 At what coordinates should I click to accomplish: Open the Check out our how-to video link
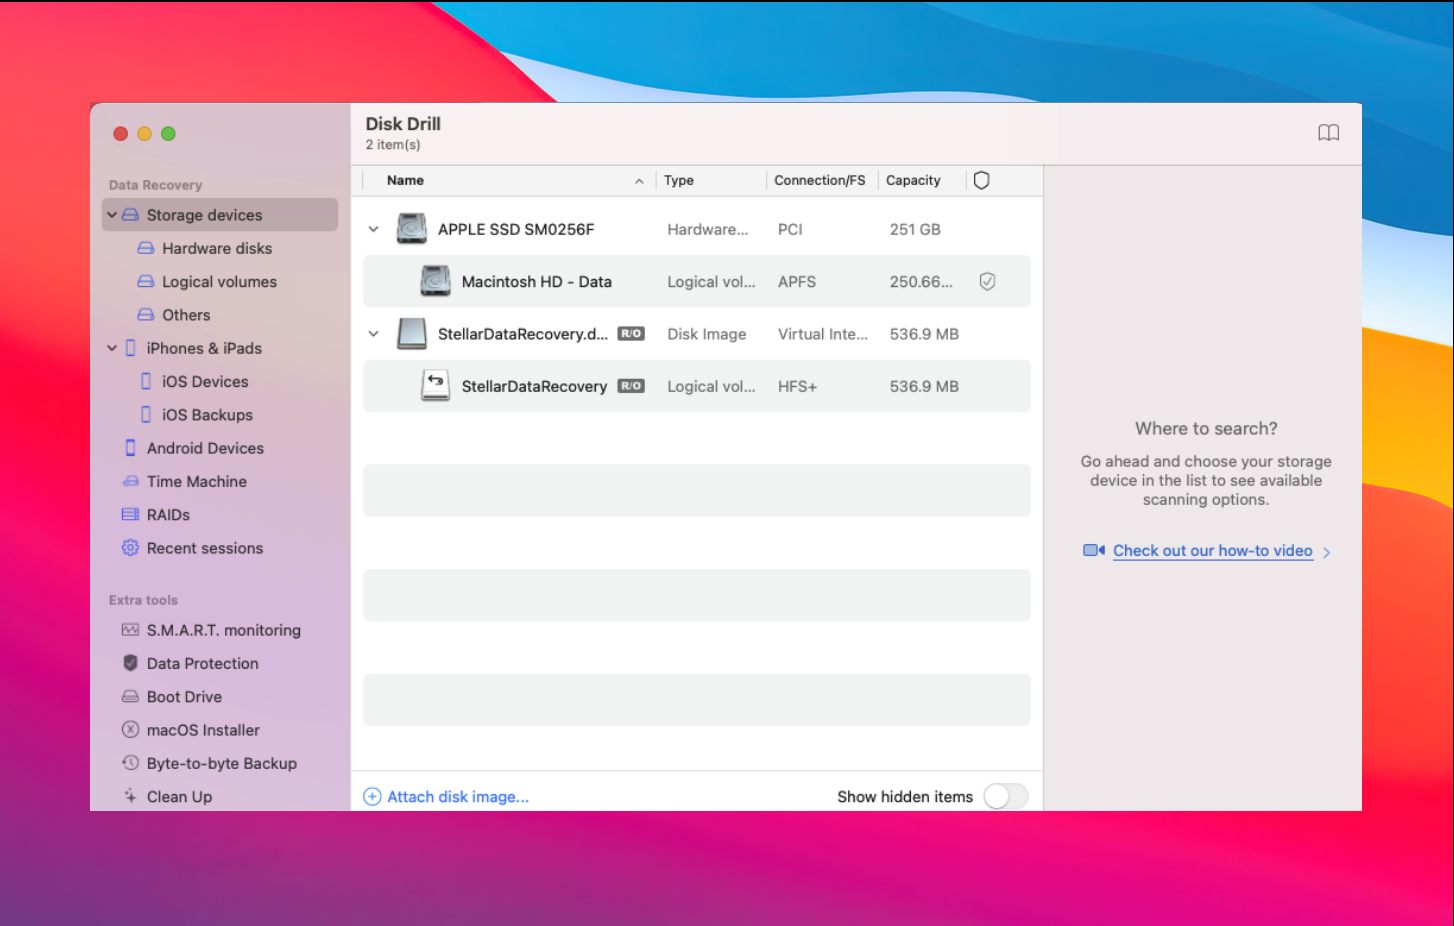[1212, 551]
